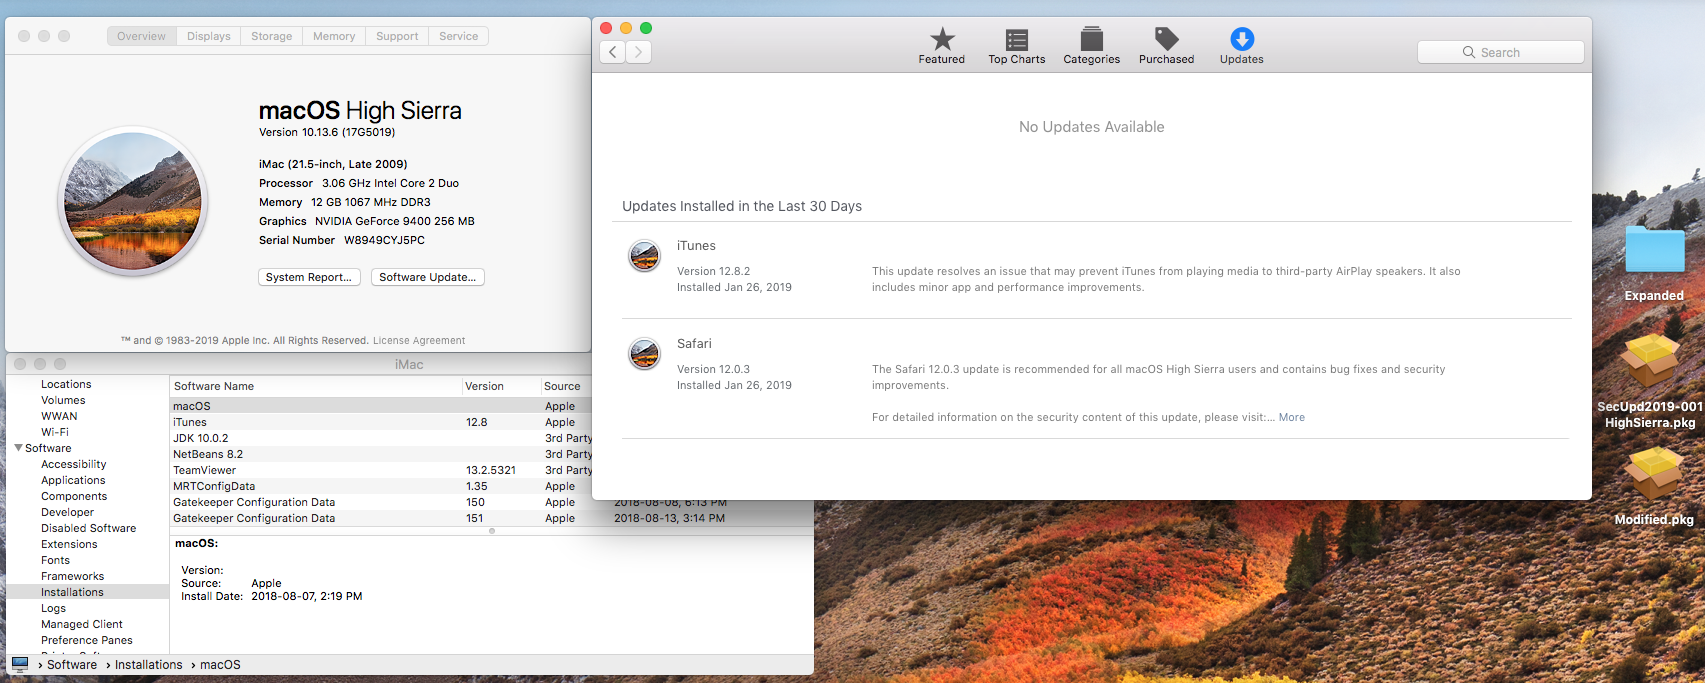
Task: Select Components in sidebar
Action: pyautogui.click(x=74, y=496)
